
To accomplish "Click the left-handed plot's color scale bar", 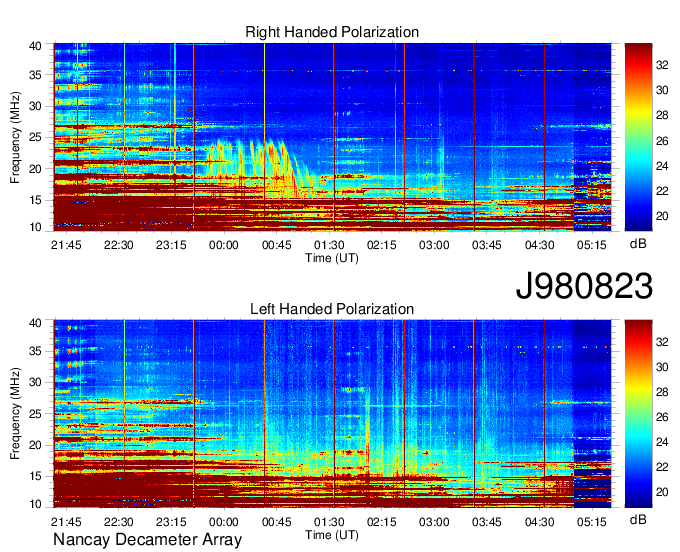I will click(638, 414).
